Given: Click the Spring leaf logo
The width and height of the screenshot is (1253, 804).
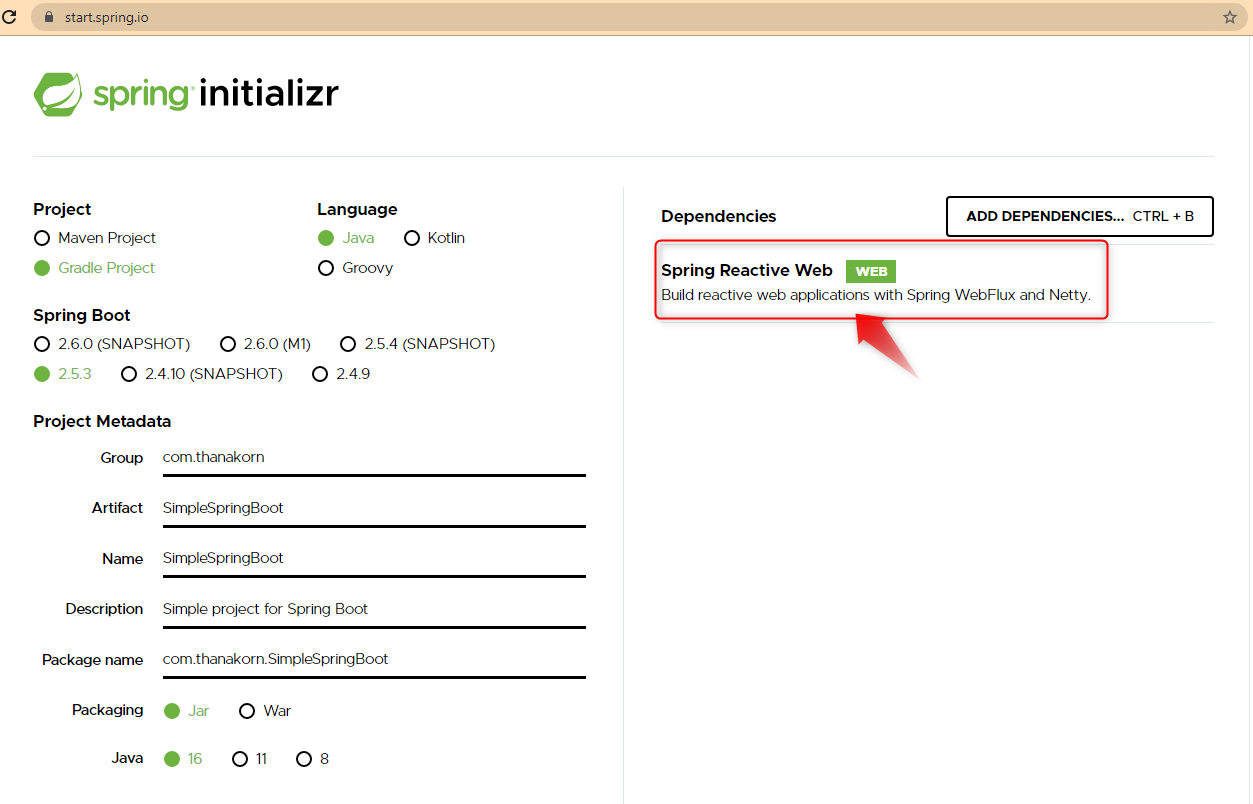Looking at the screenshot, I should click(x=60, y=92).
